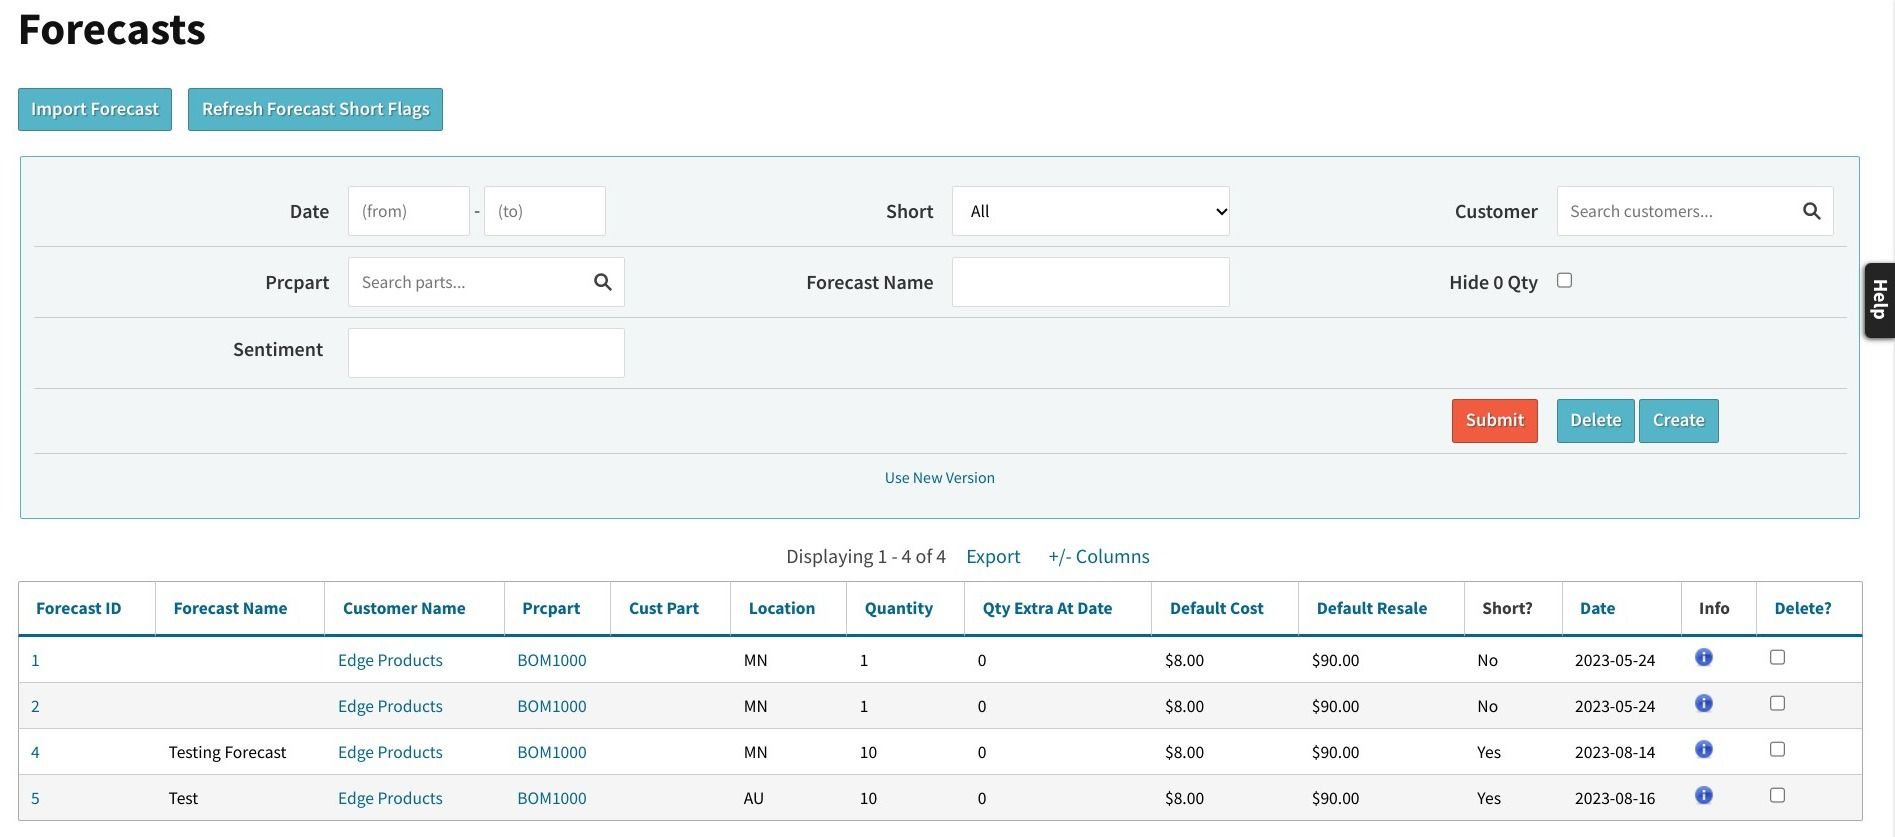Click the Date from input field
The image size is (1895, 837).
click(408, 211)
